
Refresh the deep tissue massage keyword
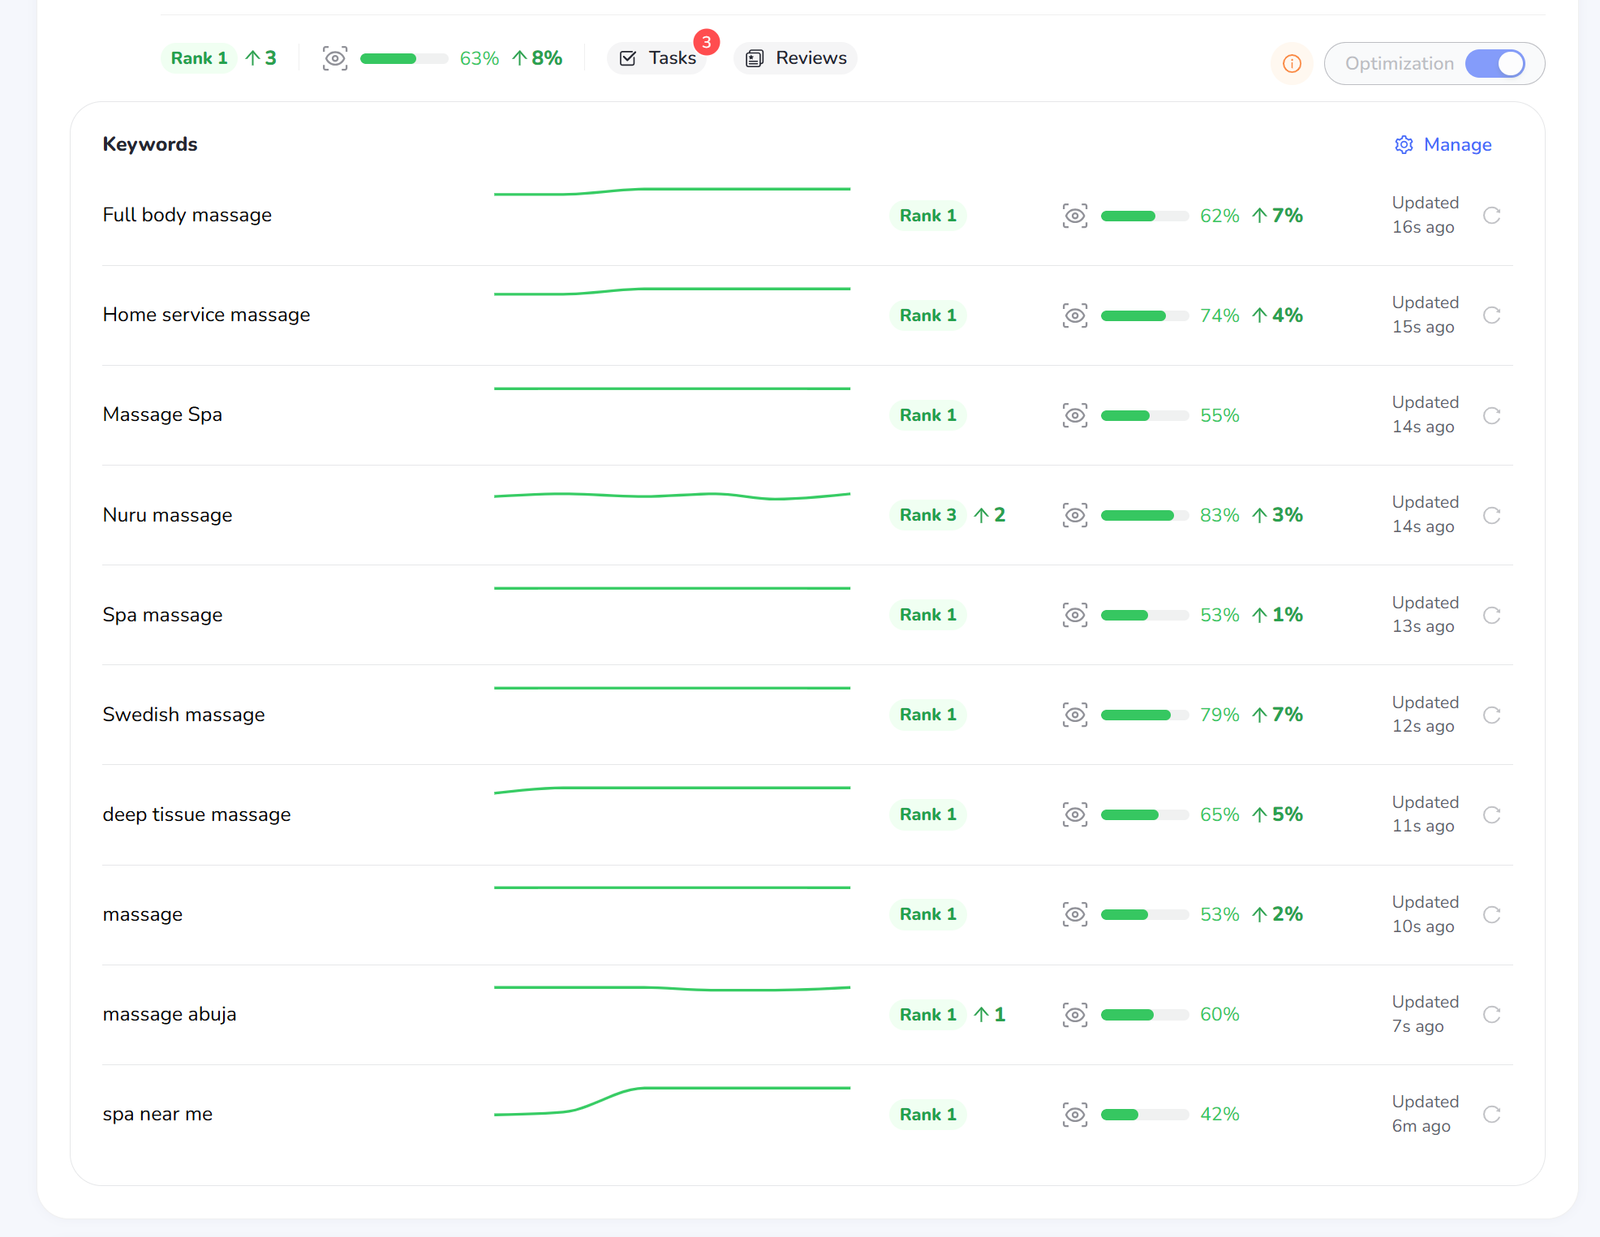[1491, 815]
